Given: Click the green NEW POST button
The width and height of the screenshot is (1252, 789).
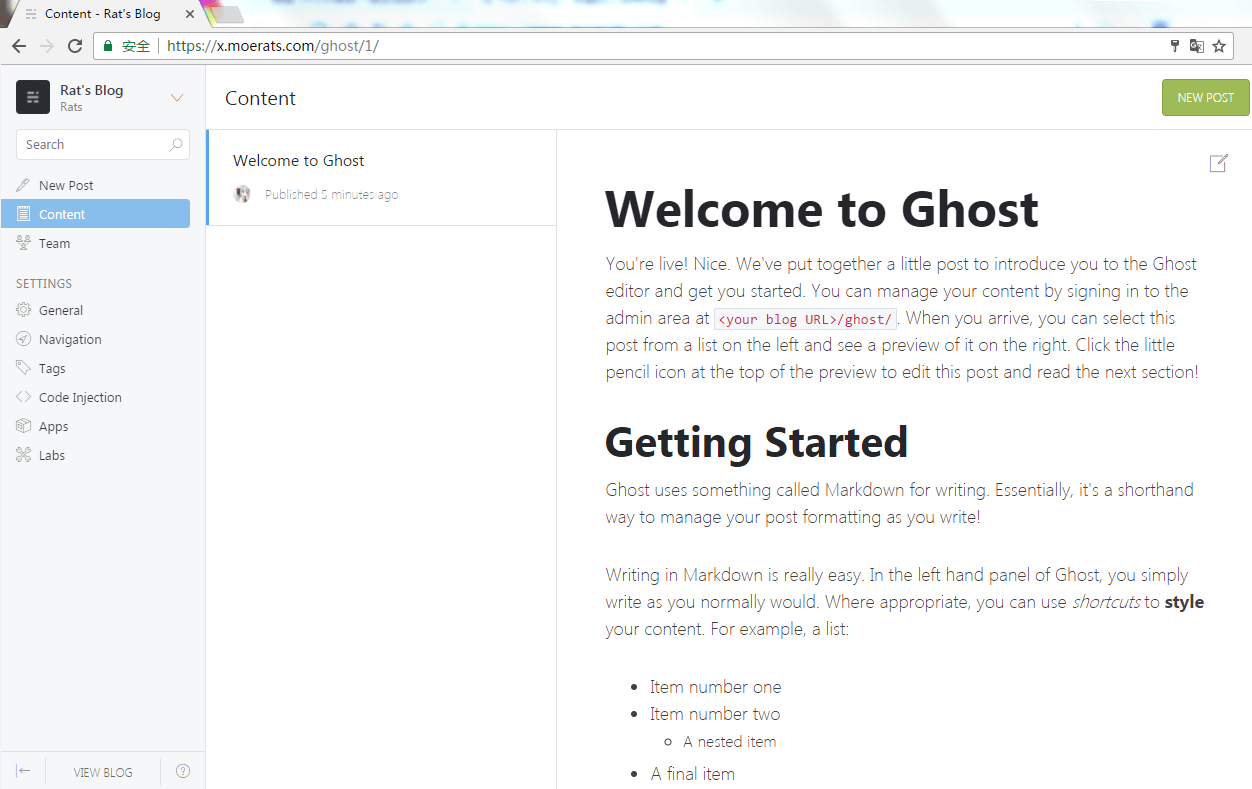Looking at the screenshot, I should click(1206, 97).
